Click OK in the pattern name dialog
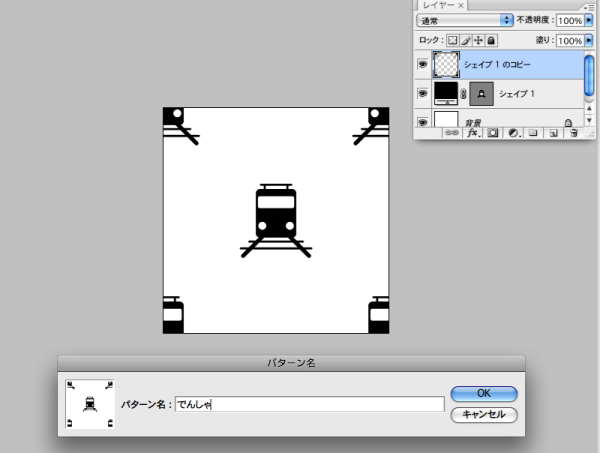The width and height of the screenshot is (600, 453). (484, 393)
